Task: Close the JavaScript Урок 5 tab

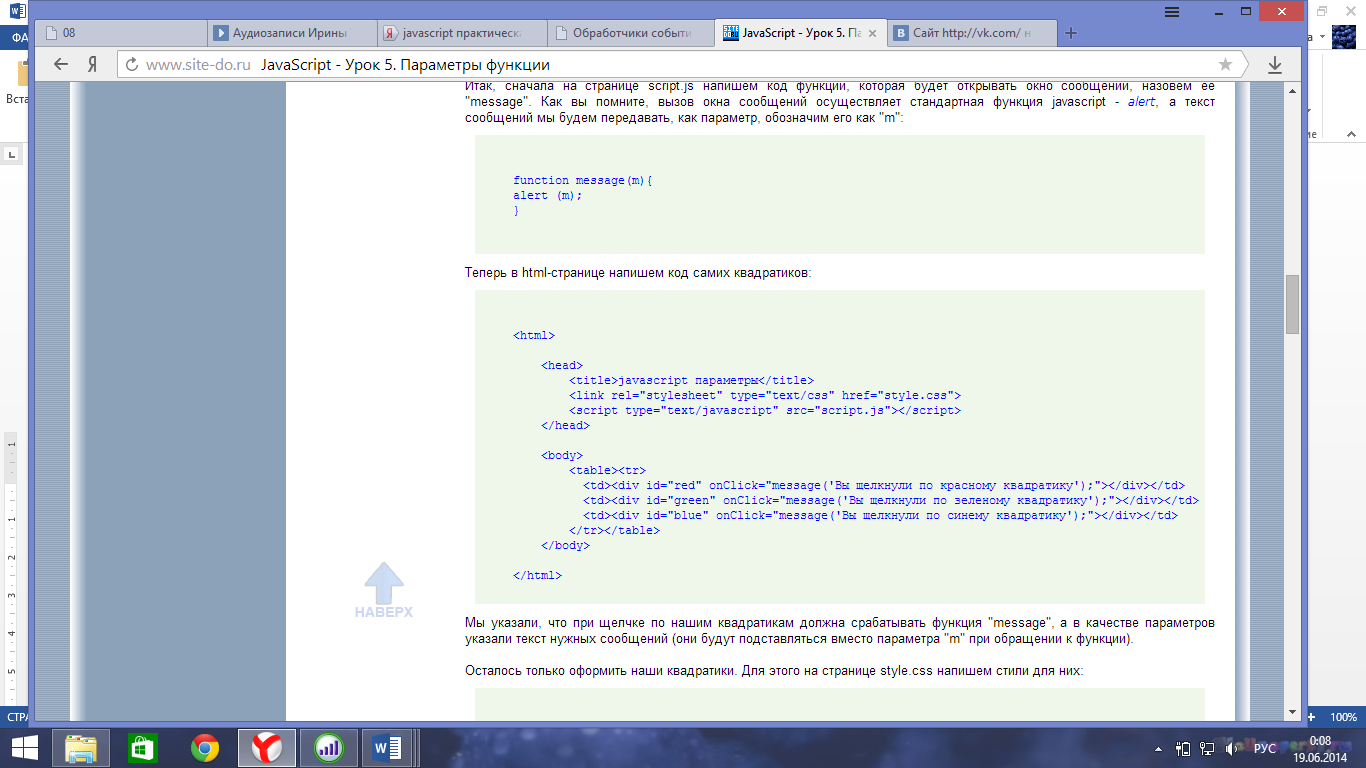Action: point(873,33)
